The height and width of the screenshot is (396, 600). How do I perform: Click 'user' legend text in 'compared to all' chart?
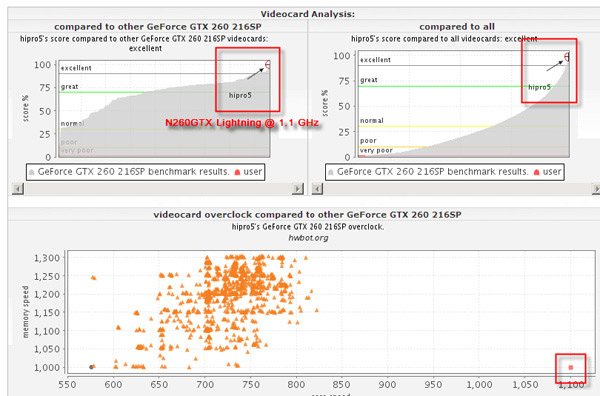(x=552, y=172)
